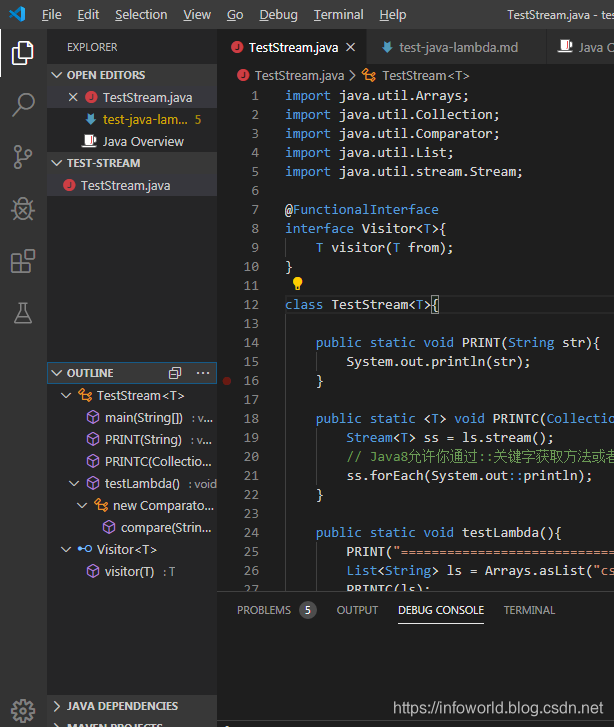614x727 pixels.
Task: Switch to the Output panel tab
Action: [357, 610]
